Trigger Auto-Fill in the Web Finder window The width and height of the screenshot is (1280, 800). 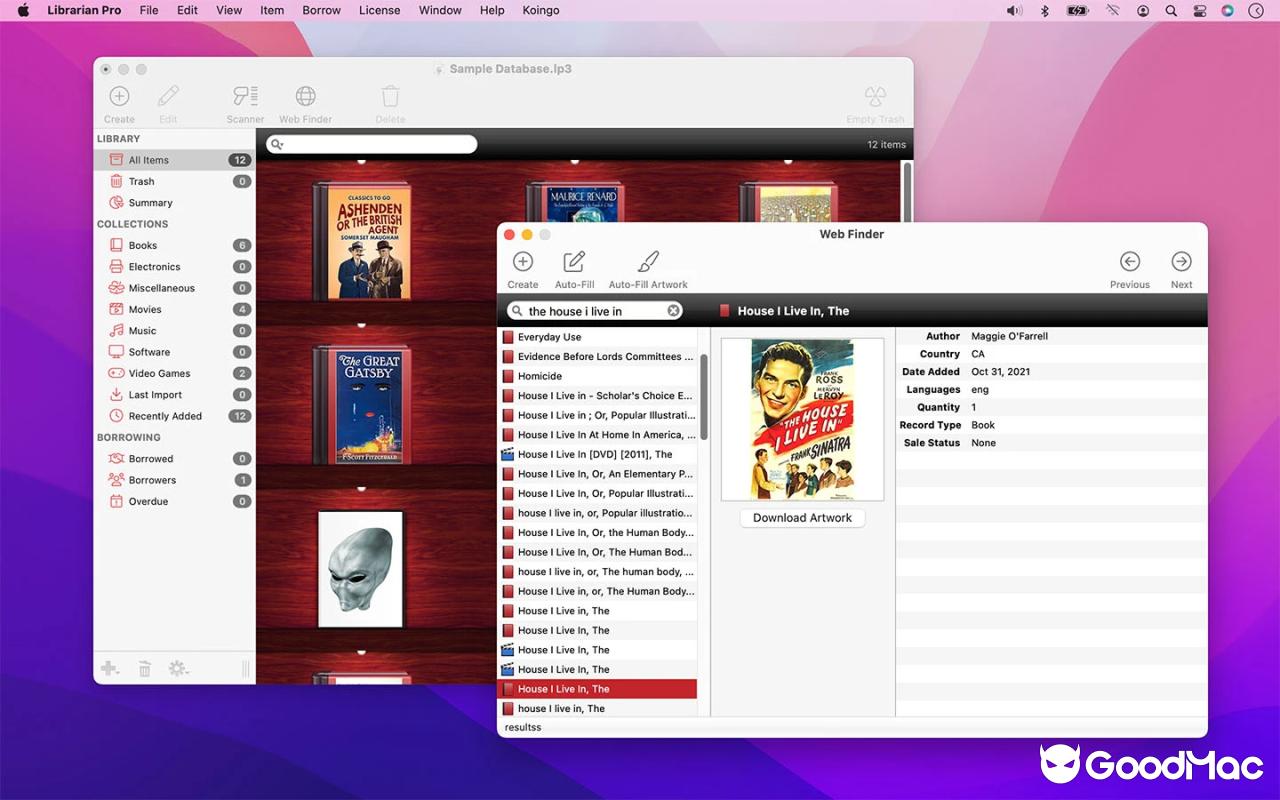(x=574, y=262)
